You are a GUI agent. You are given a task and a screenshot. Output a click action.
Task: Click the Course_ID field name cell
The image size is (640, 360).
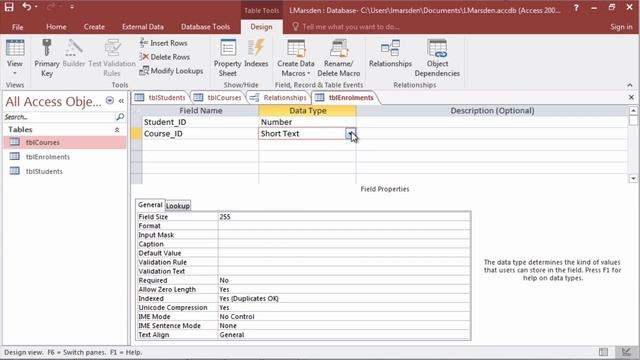[x=200, y=133]
